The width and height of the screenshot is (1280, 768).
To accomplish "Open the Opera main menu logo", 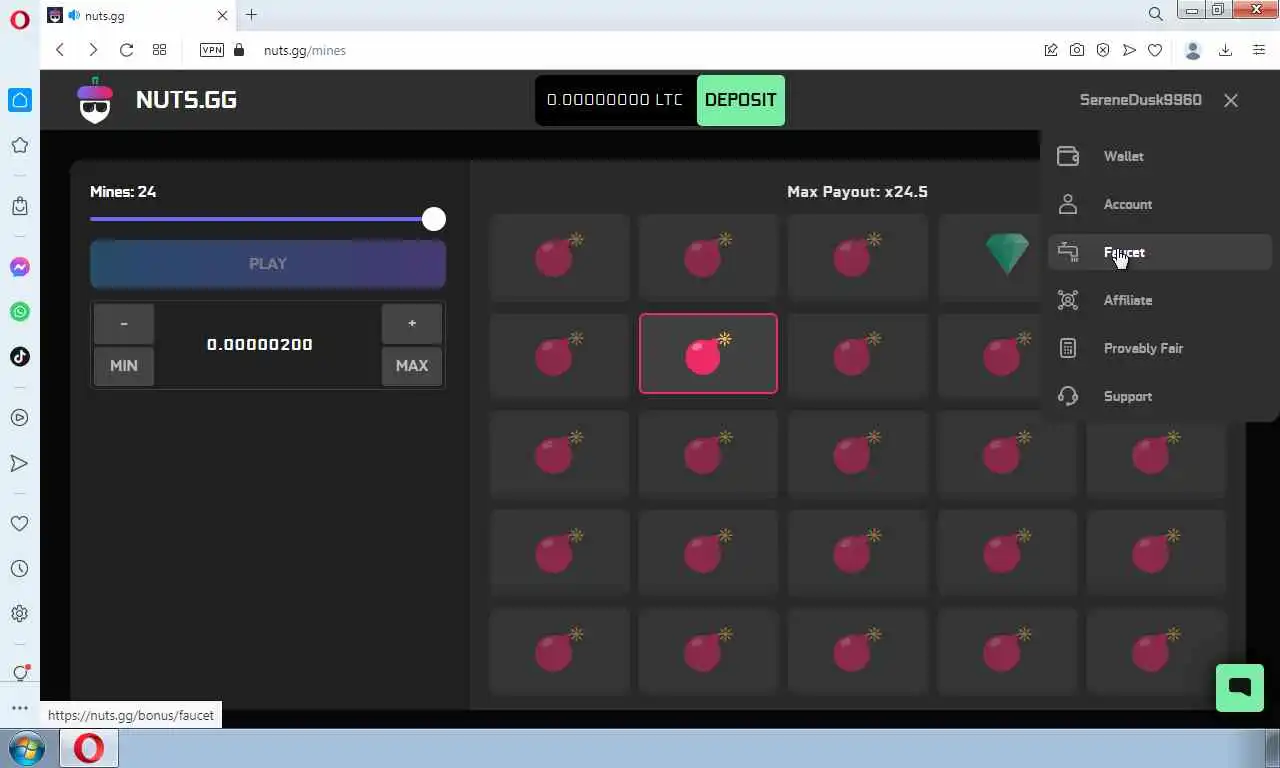I will pyautogui.click(x=20, y=19).
